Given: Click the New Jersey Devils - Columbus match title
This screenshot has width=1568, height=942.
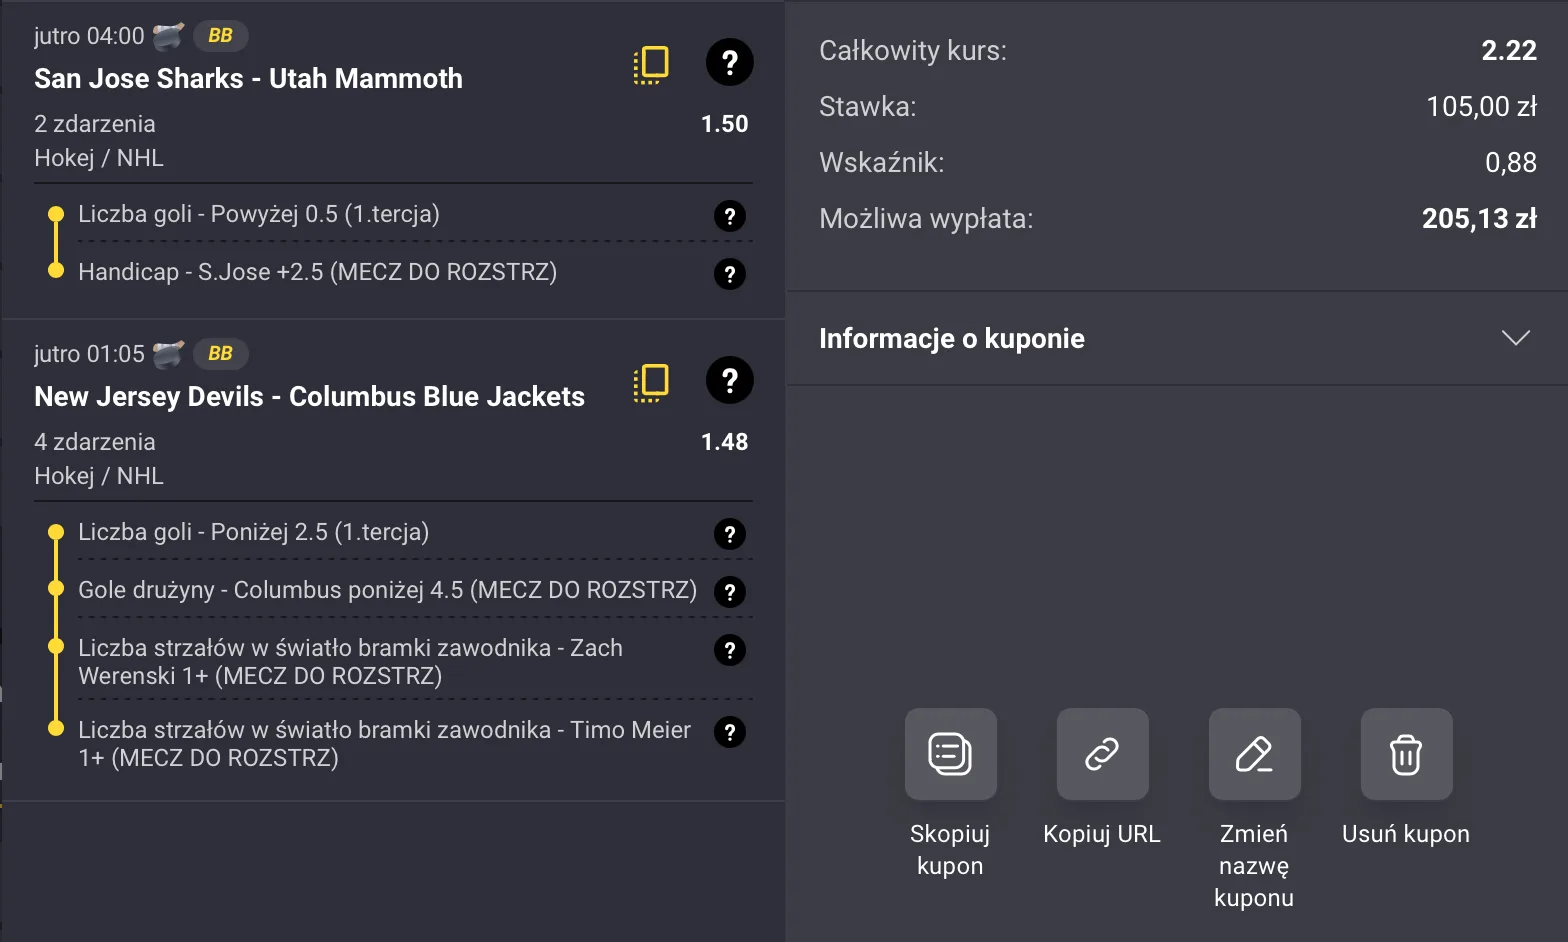Looking at the screenshot, I should tap(309, 396).
